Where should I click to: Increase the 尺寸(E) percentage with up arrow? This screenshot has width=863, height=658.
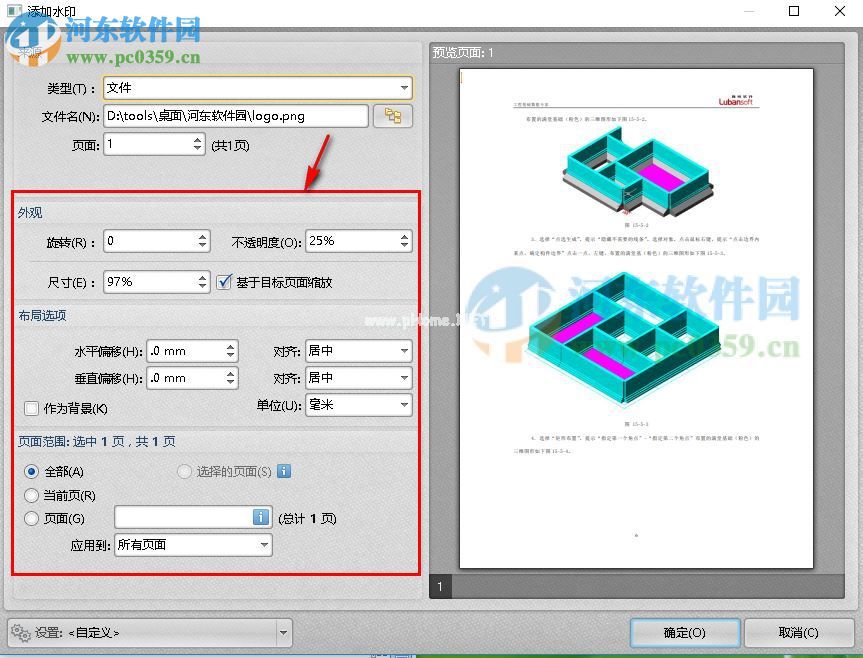pos(203,277)
